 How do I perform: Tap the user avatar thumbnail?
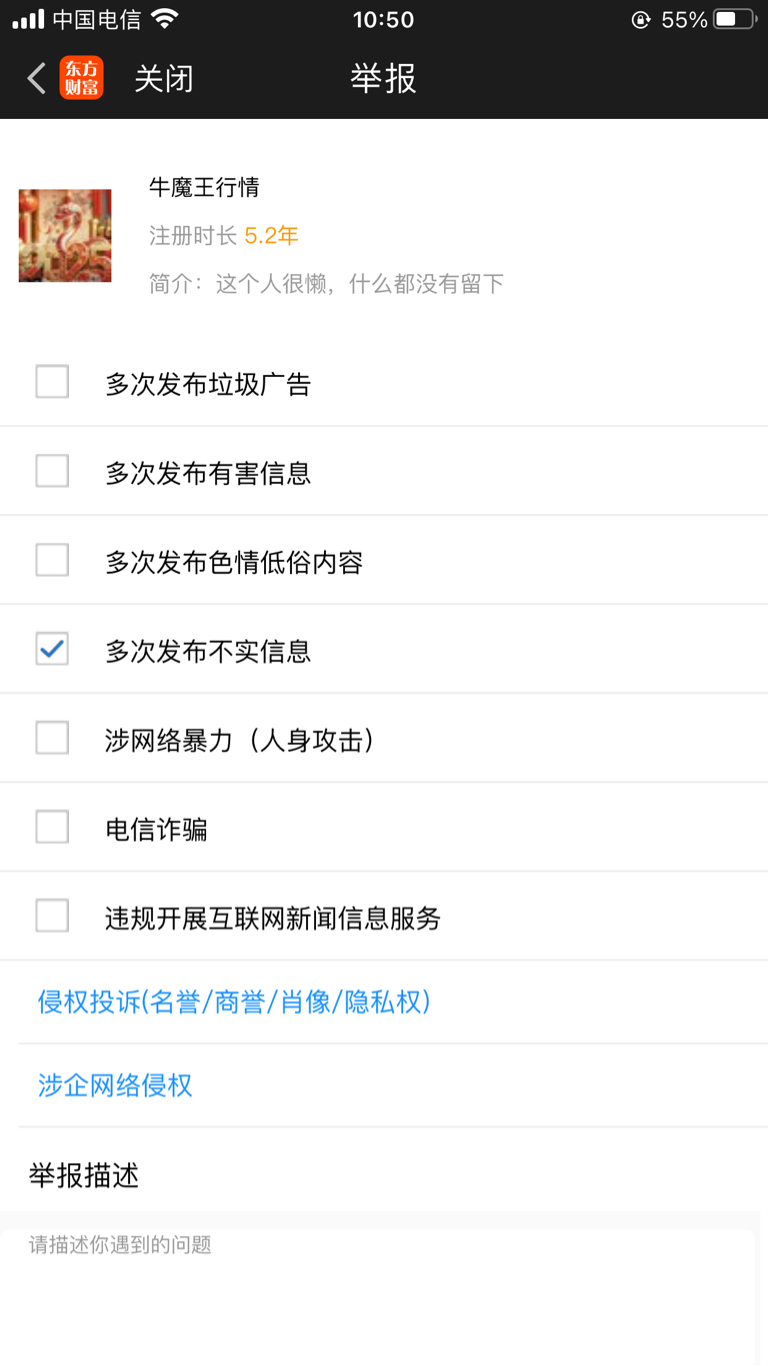(x=65, y=235)
